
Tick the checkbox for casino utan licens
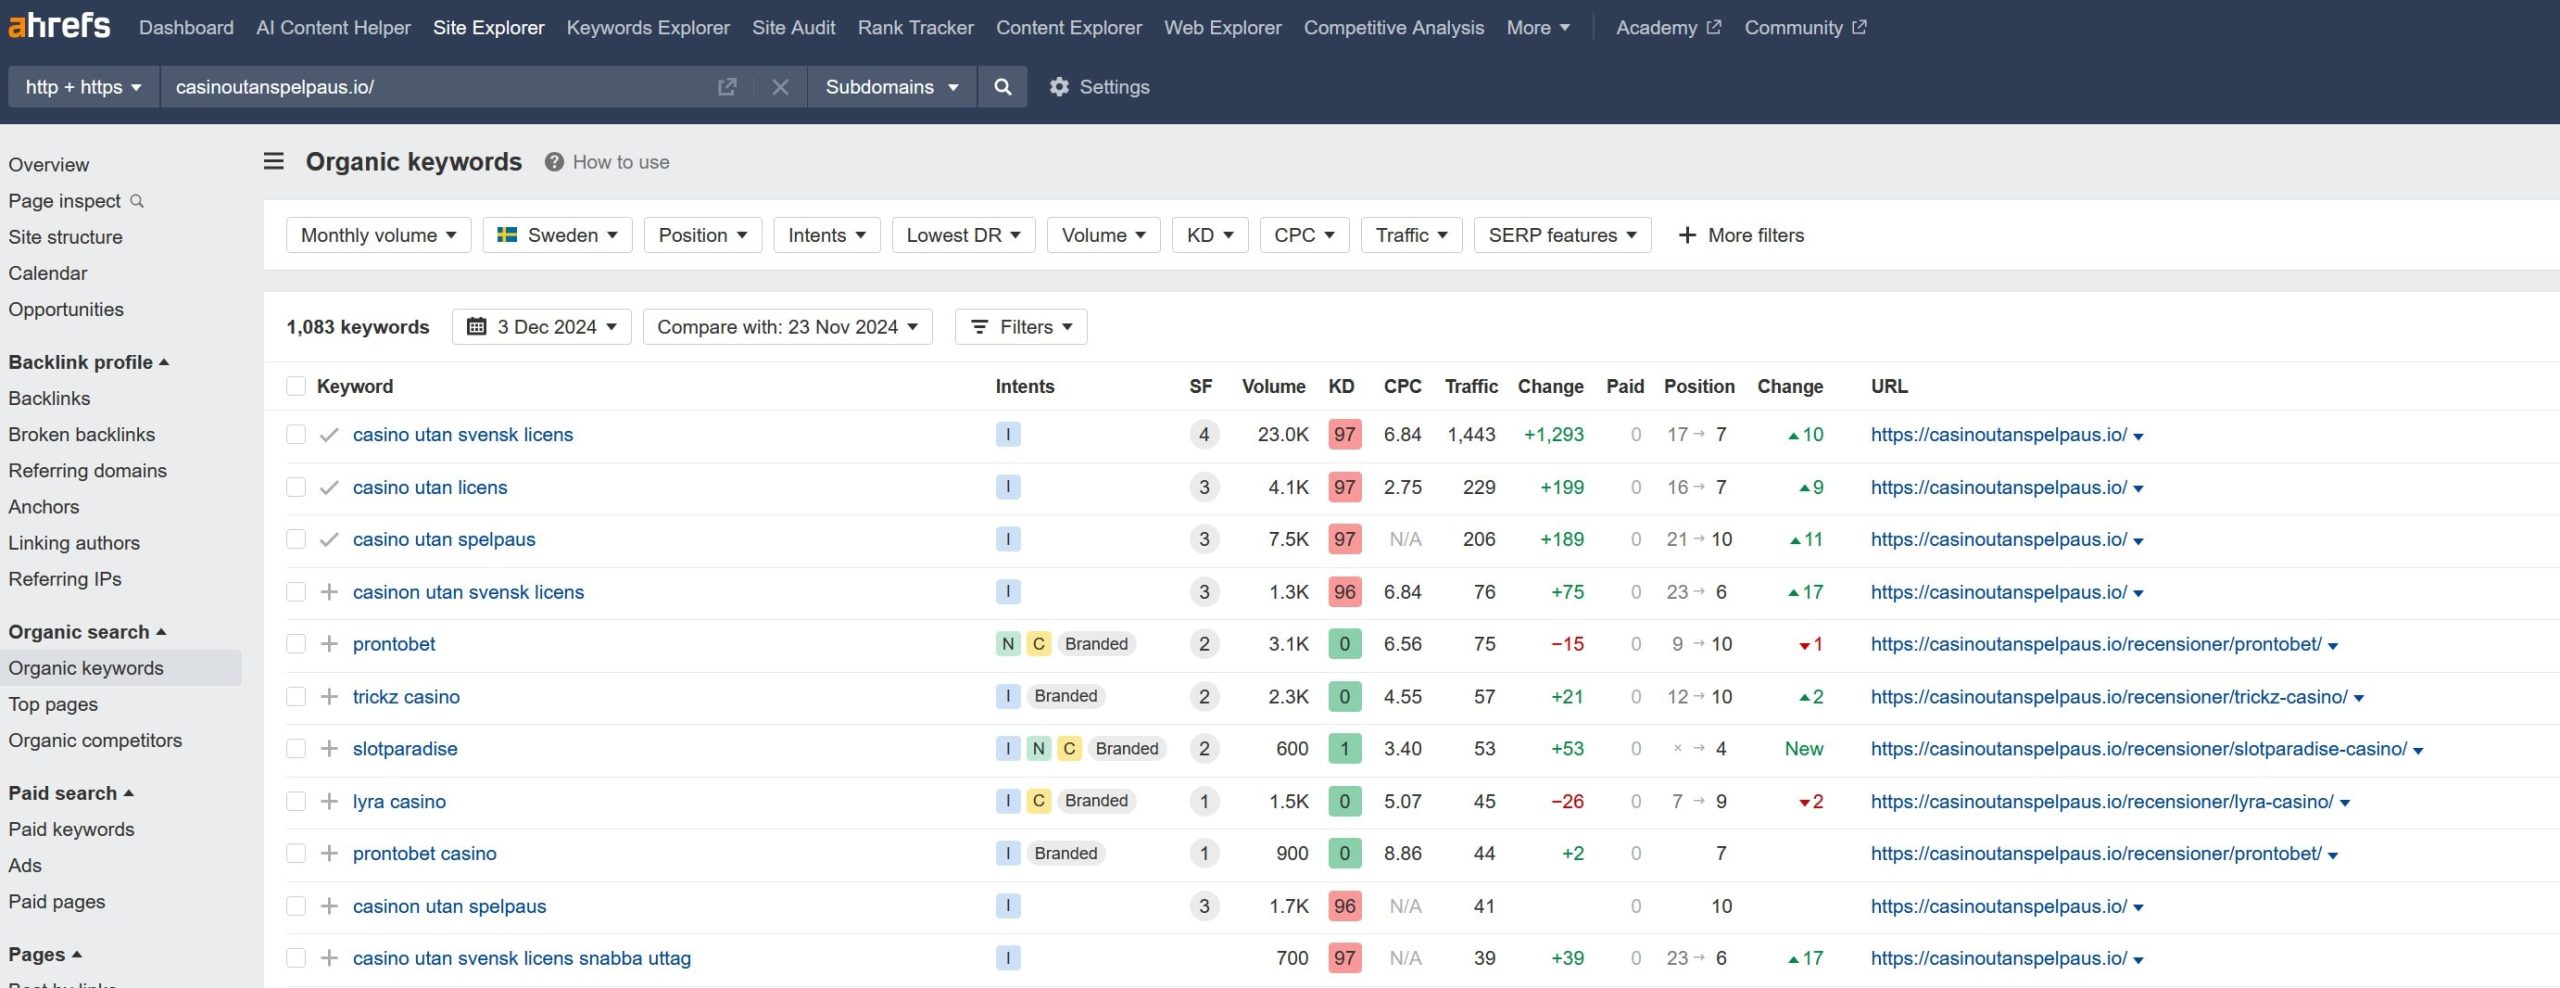click(x=296, y=487)
